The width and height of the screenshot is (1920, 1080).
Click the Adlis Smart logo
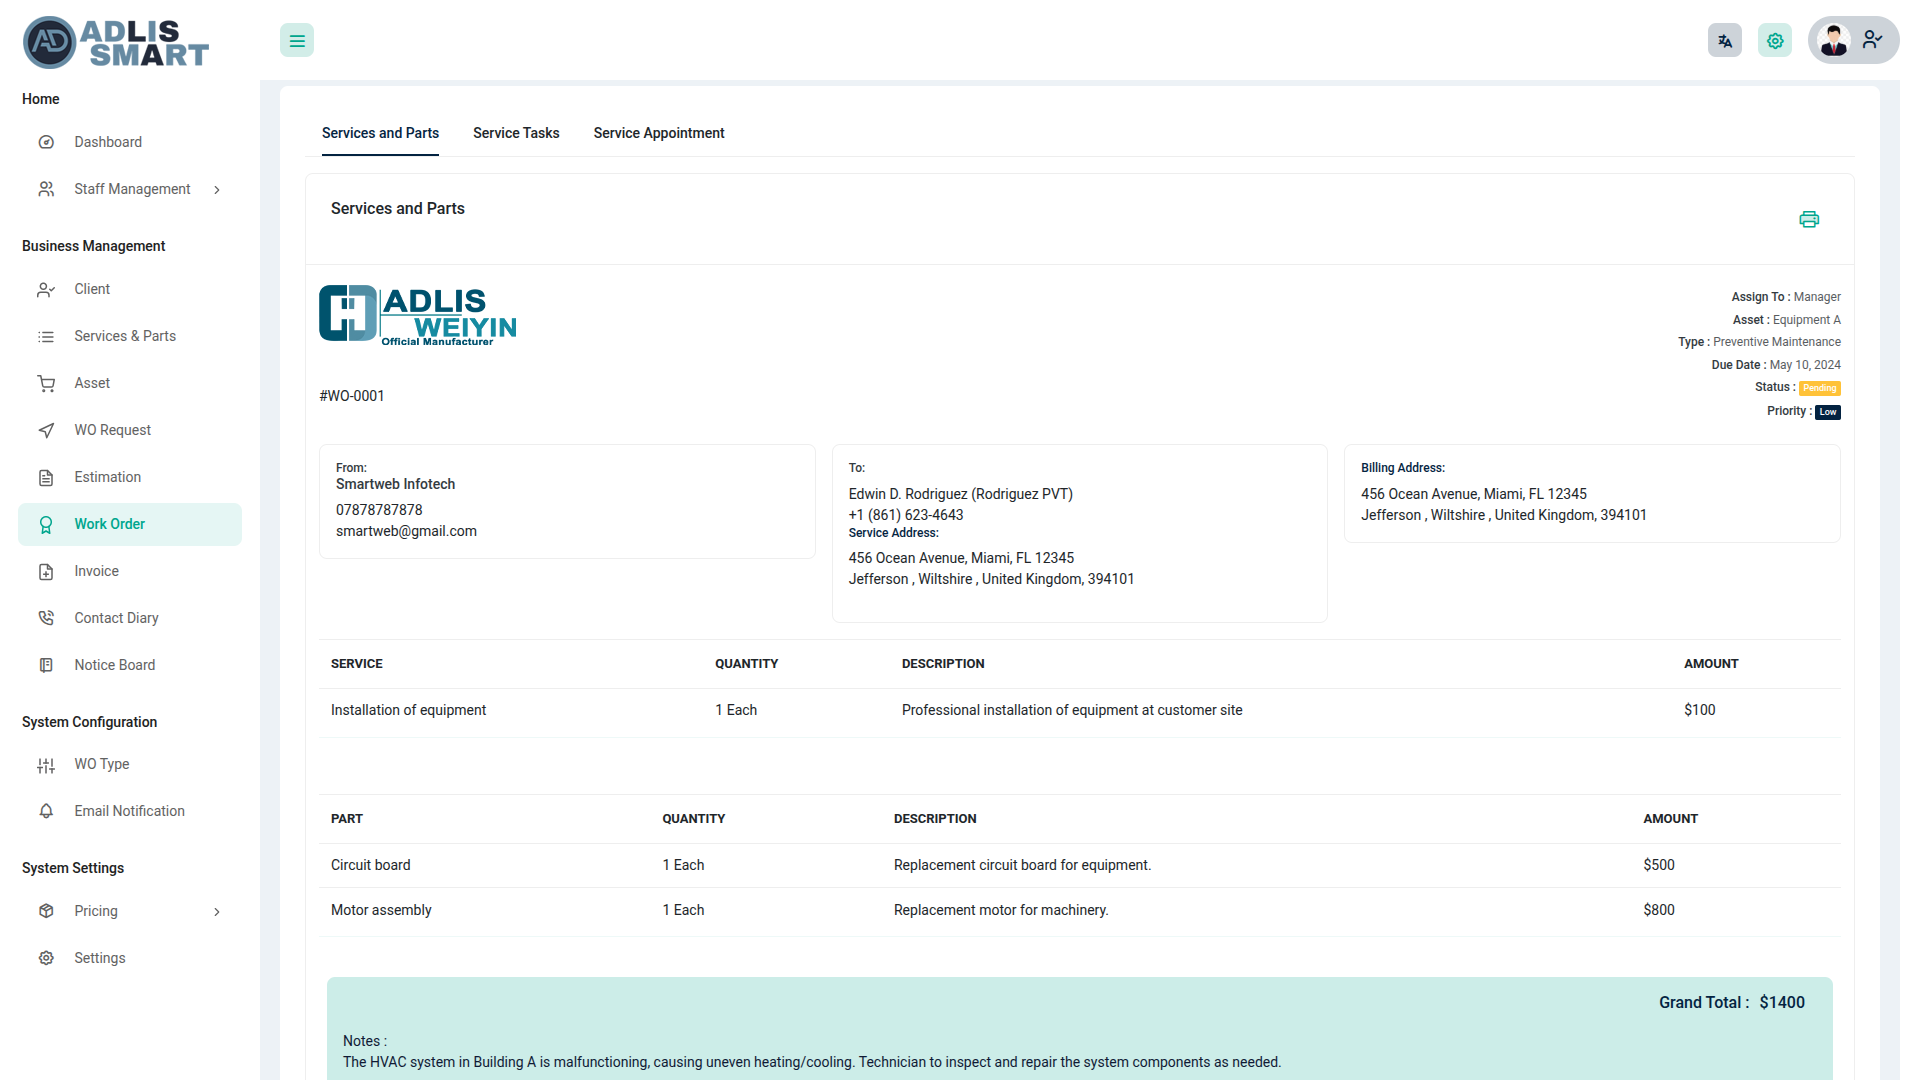point(116,43)
